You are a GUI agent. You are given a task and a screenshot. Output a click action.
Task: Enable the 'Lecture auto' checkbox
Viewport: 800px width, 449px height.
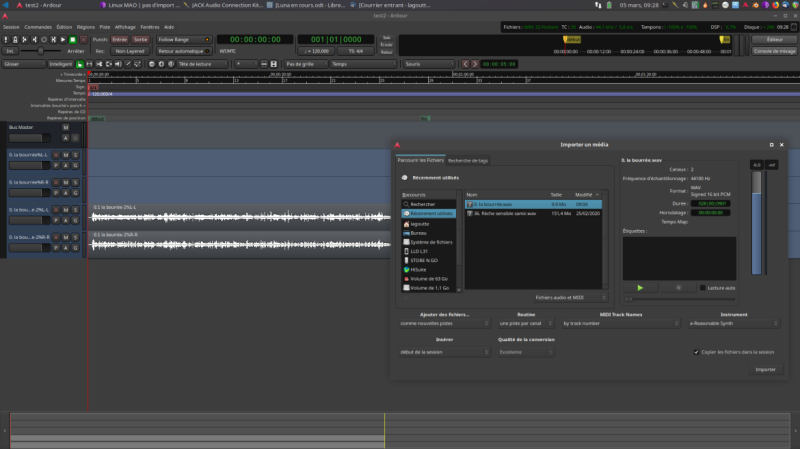point(703,287)
